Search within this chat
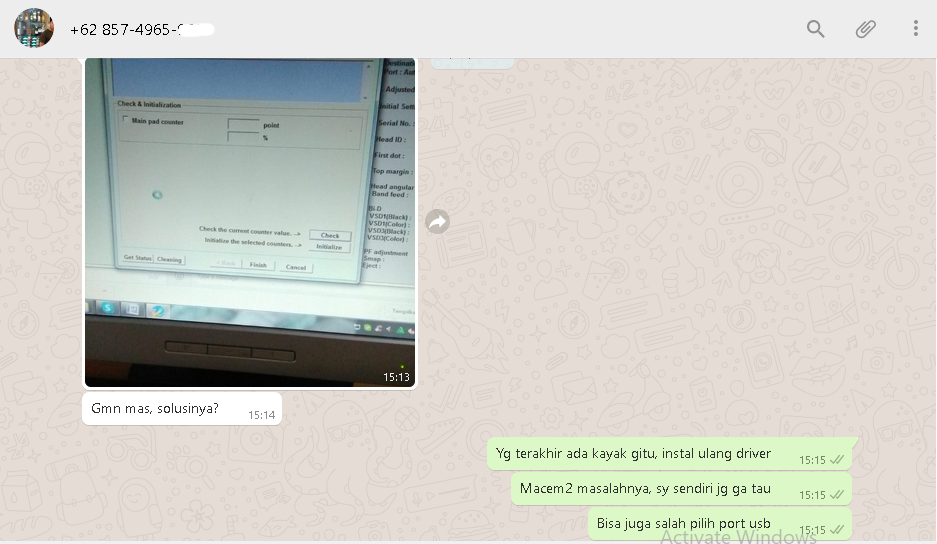Screen dimensions: 937x544 click(x=815, y=29)
